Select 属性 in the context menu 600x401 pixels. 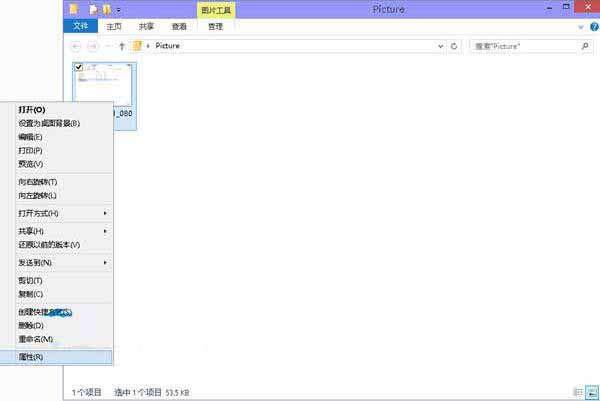(31, 357)
